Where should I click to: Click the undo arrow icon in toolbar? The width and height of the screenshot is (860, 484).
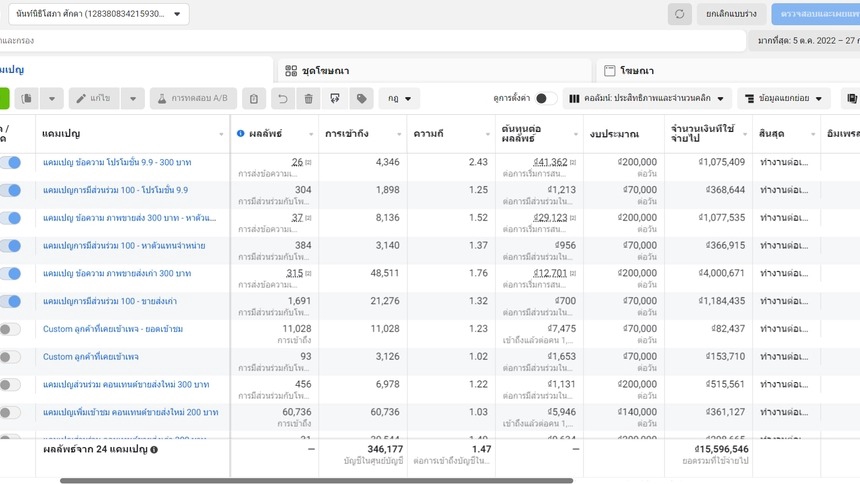coord(282,98)
